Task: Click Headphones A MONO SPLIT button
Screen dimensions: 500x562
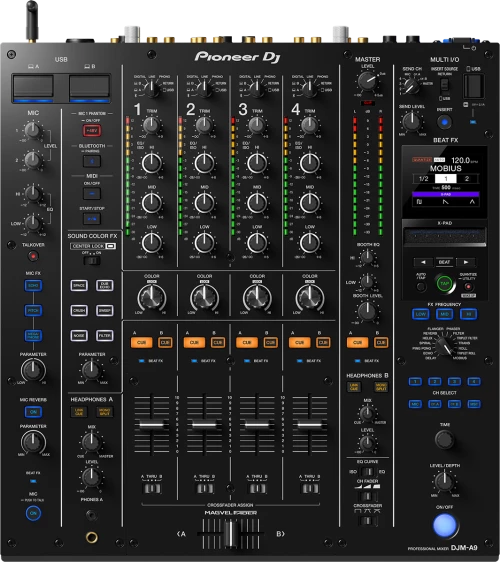Action: coord(105,412)
